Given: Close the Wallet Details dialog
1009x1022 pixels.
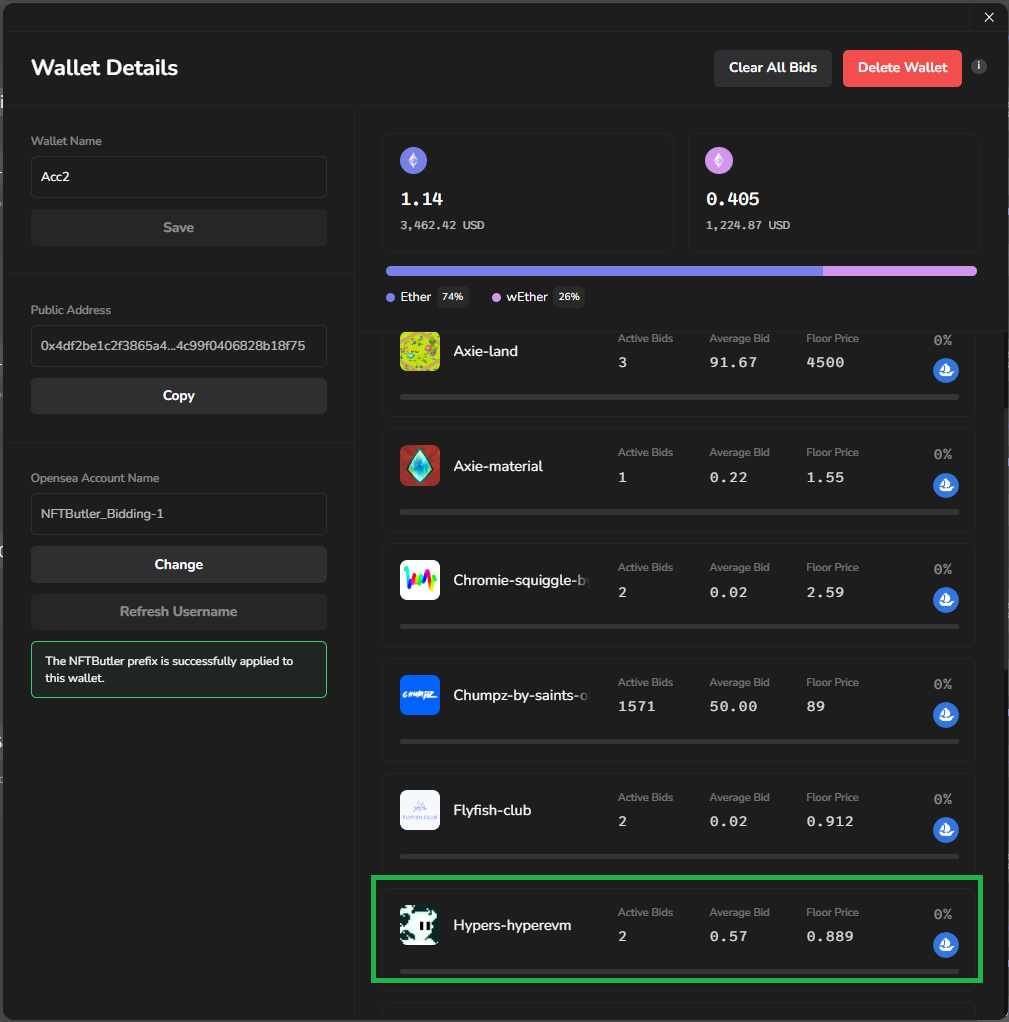Looking at the screenshot, I should tap(989, 17).
